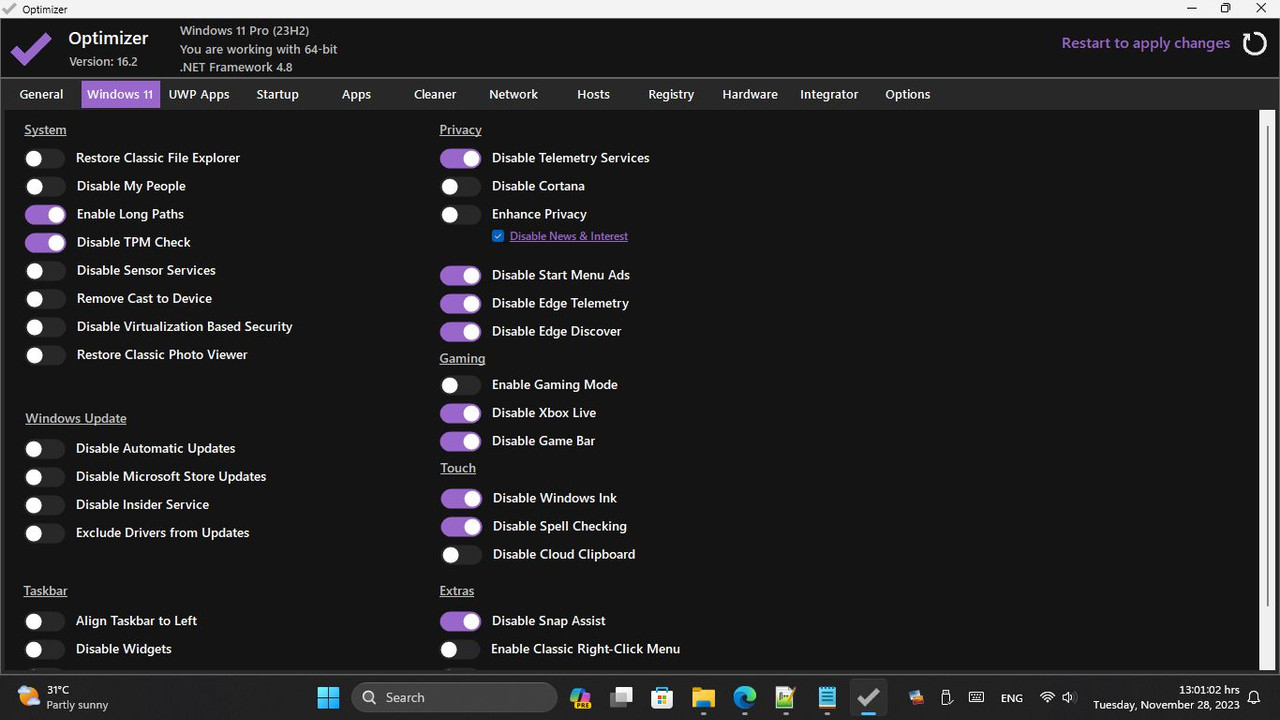
Task: Enable Enhance Privacy toggle
Action: coord(460,214)
